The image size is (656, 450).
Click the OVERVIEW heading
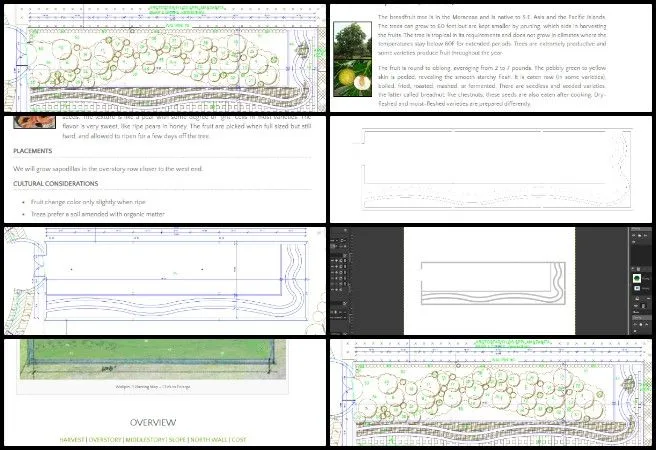(x=153, y=422)
